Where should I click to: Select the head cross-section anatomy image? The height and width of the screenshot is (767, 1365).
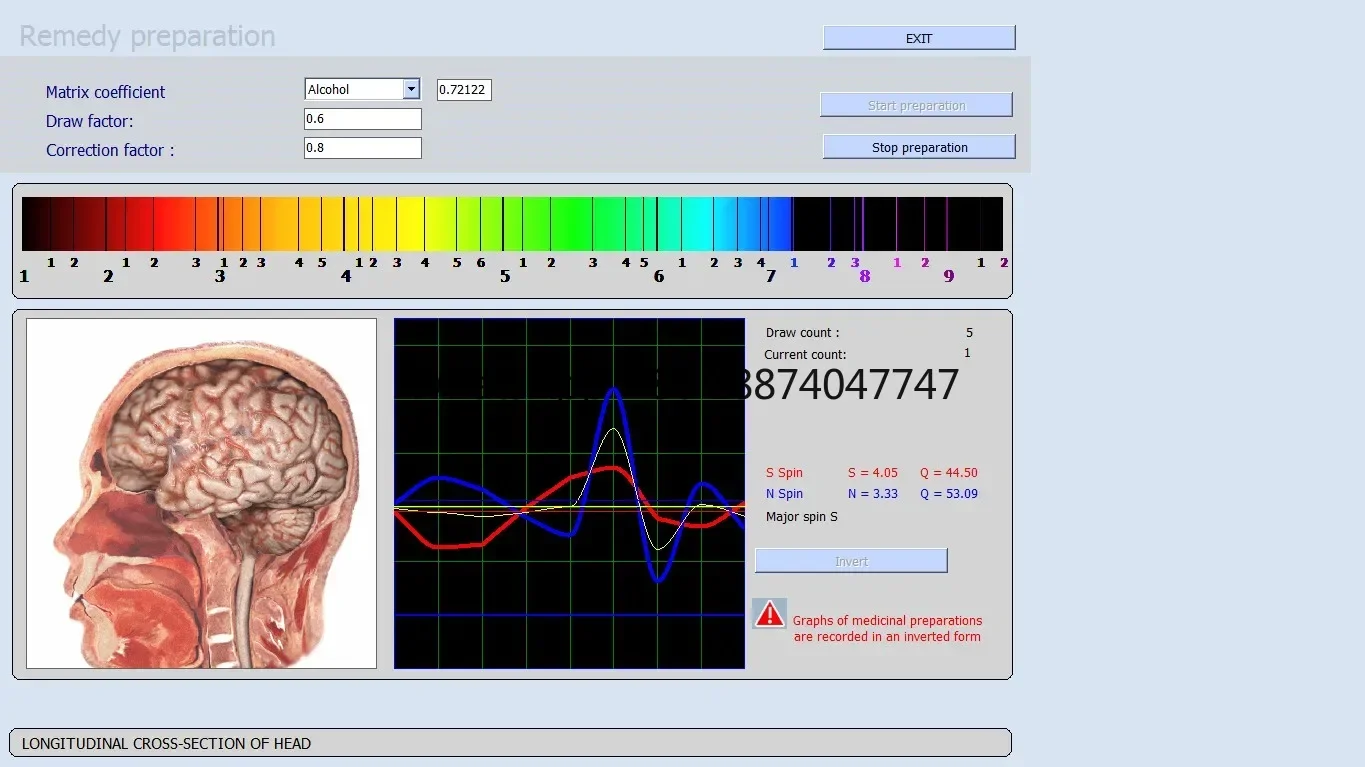[201, 493]
